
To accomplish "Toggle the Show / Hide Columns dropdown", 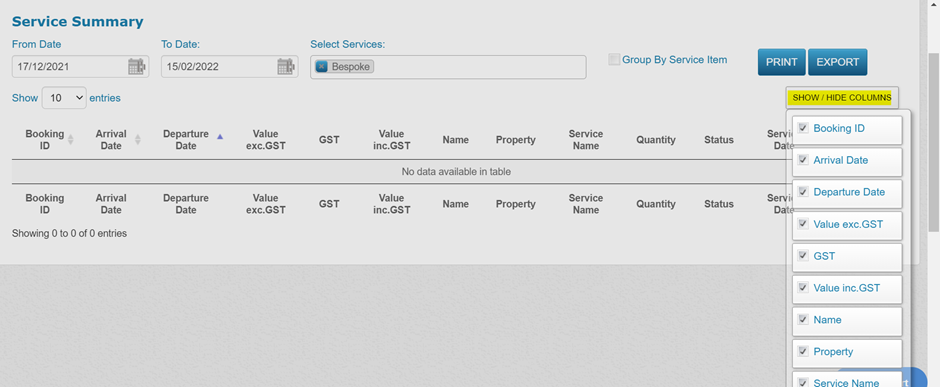I will pyautogui.click(x=842, y=98).
